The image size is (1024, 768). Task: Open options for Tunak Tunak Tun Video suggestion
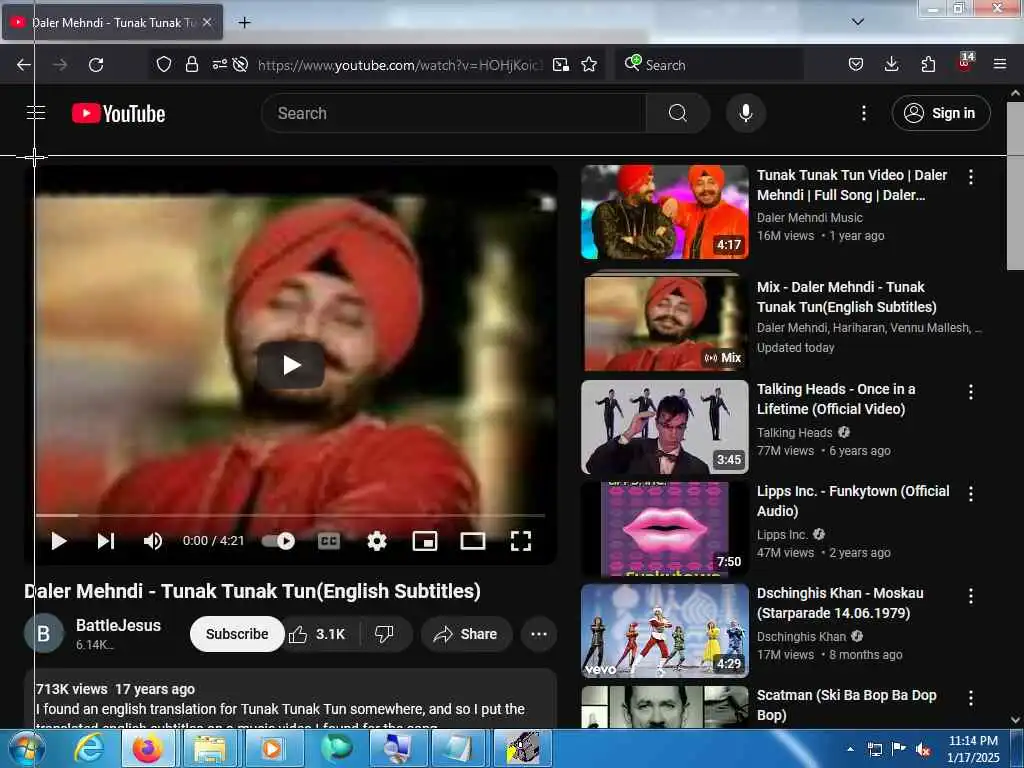coord(971,177)
